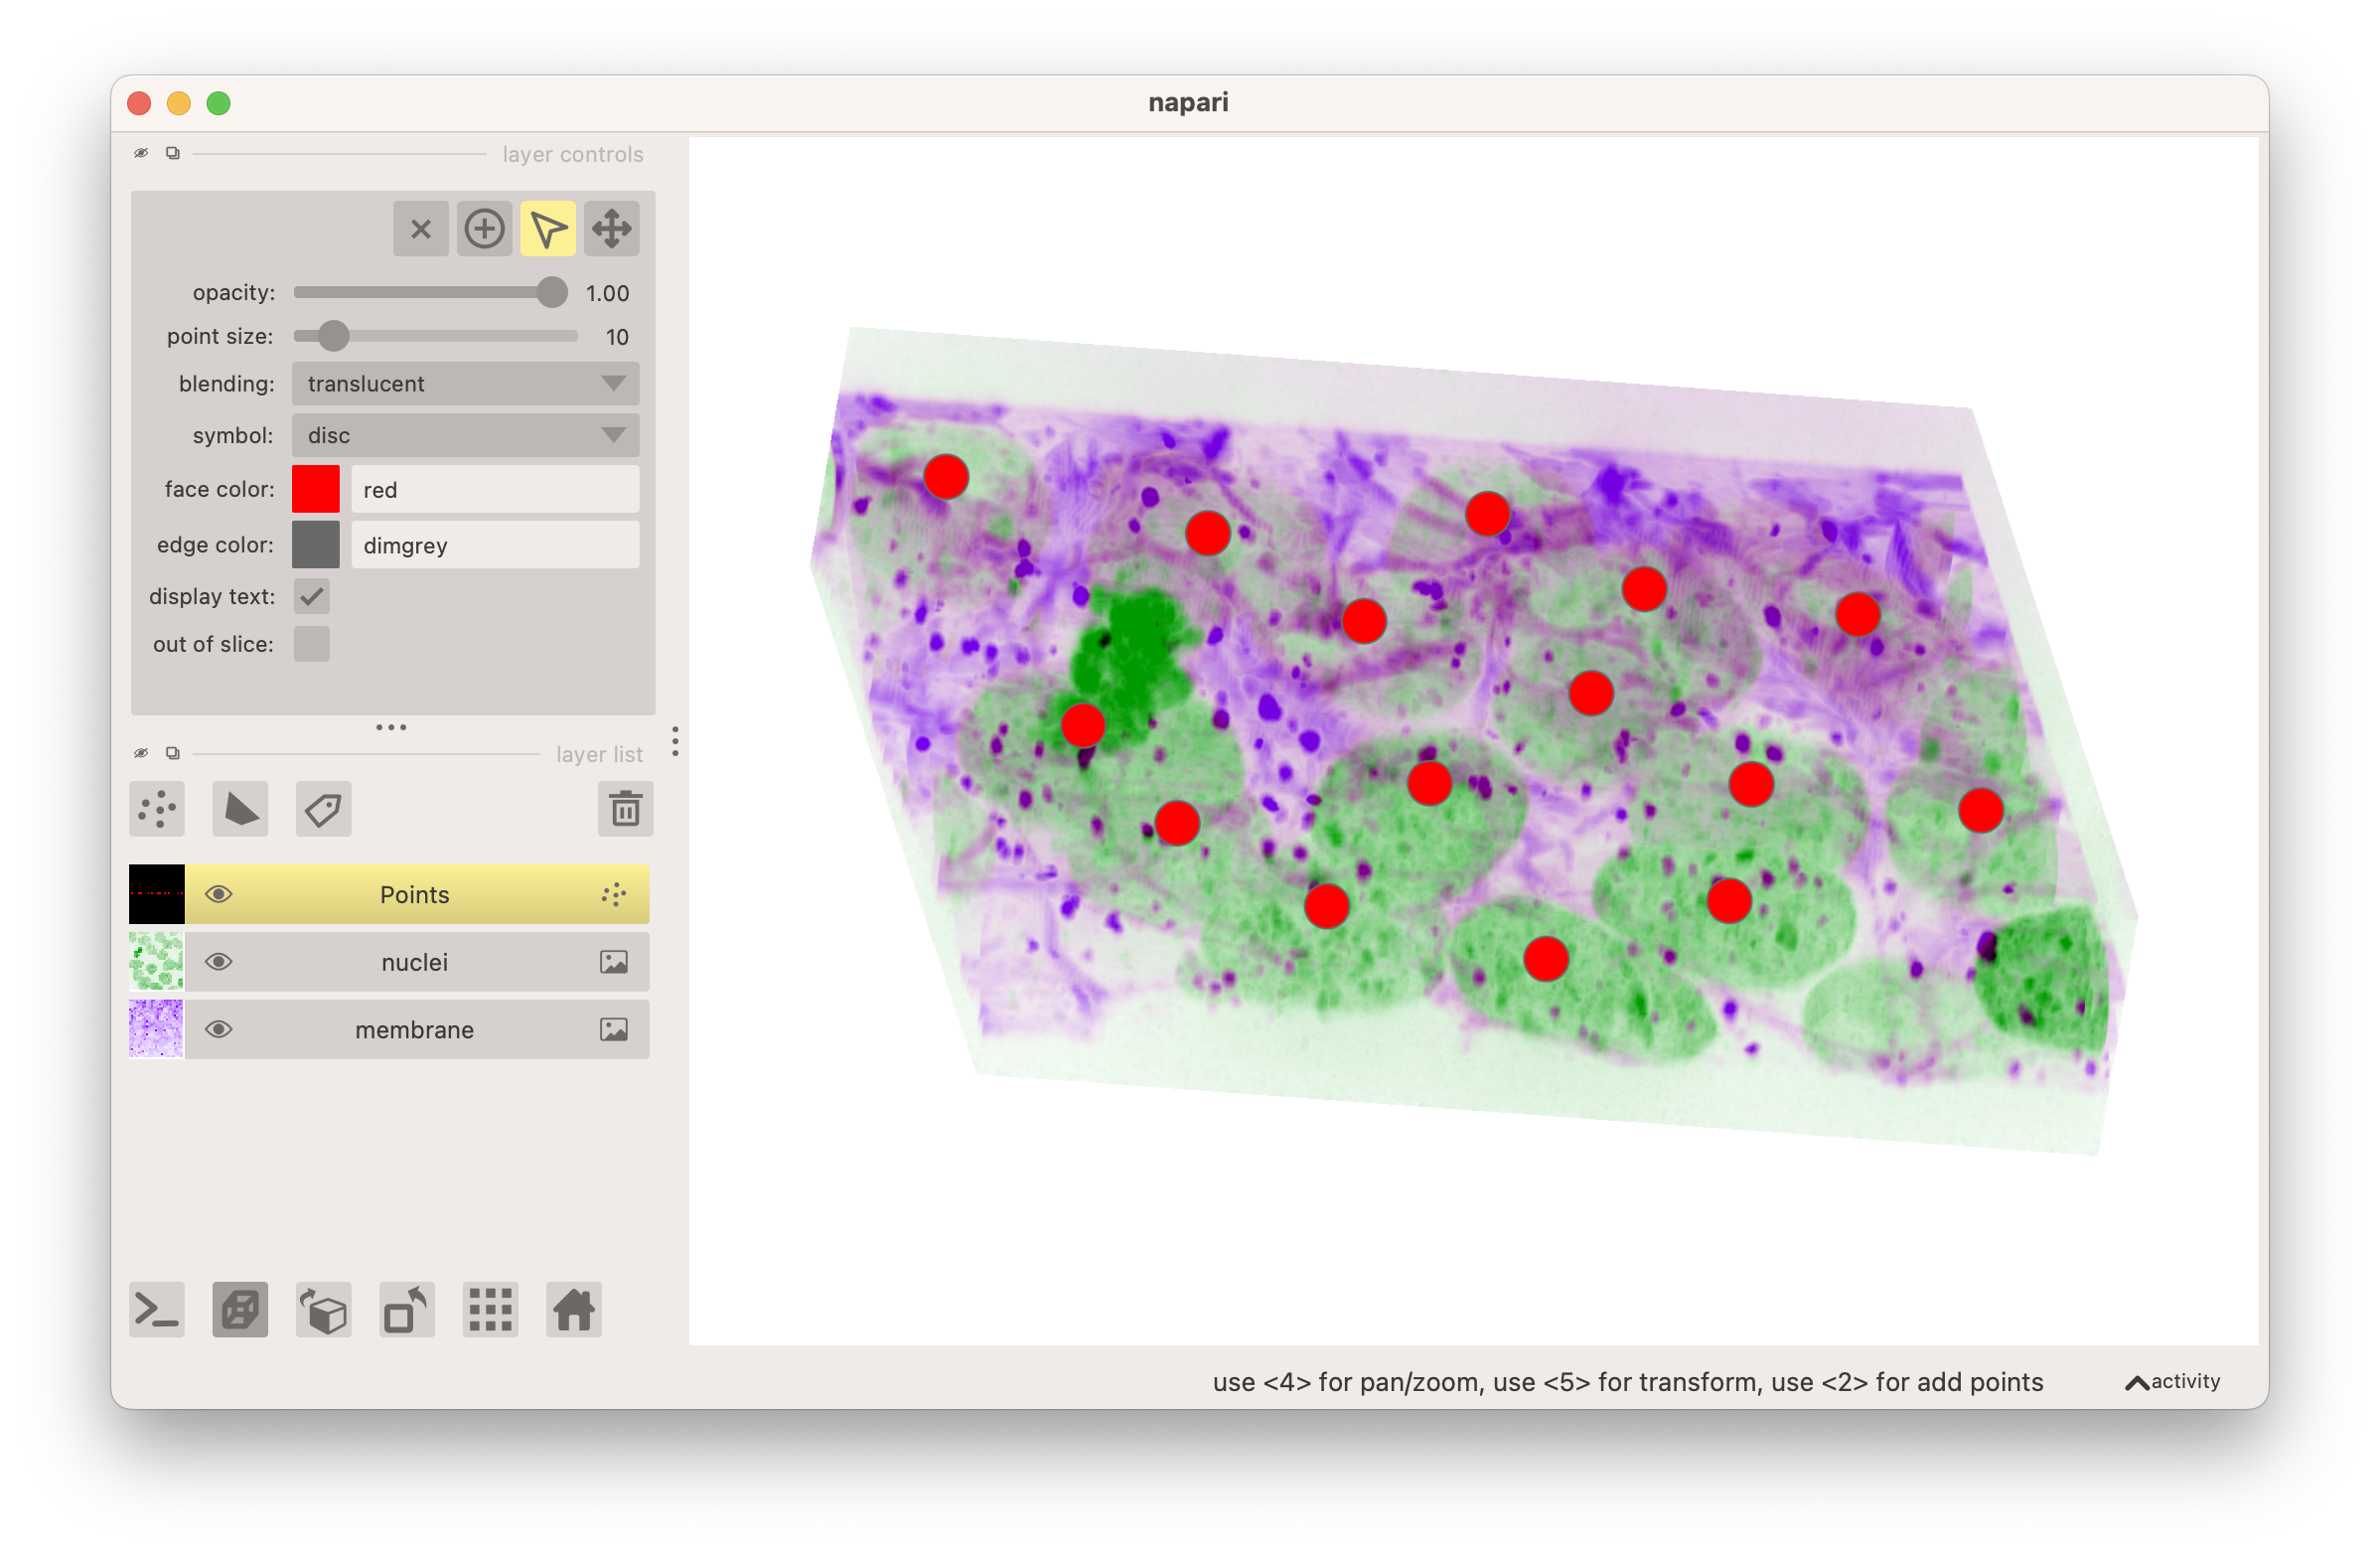Roll the dimensions order

(323, 1309)
